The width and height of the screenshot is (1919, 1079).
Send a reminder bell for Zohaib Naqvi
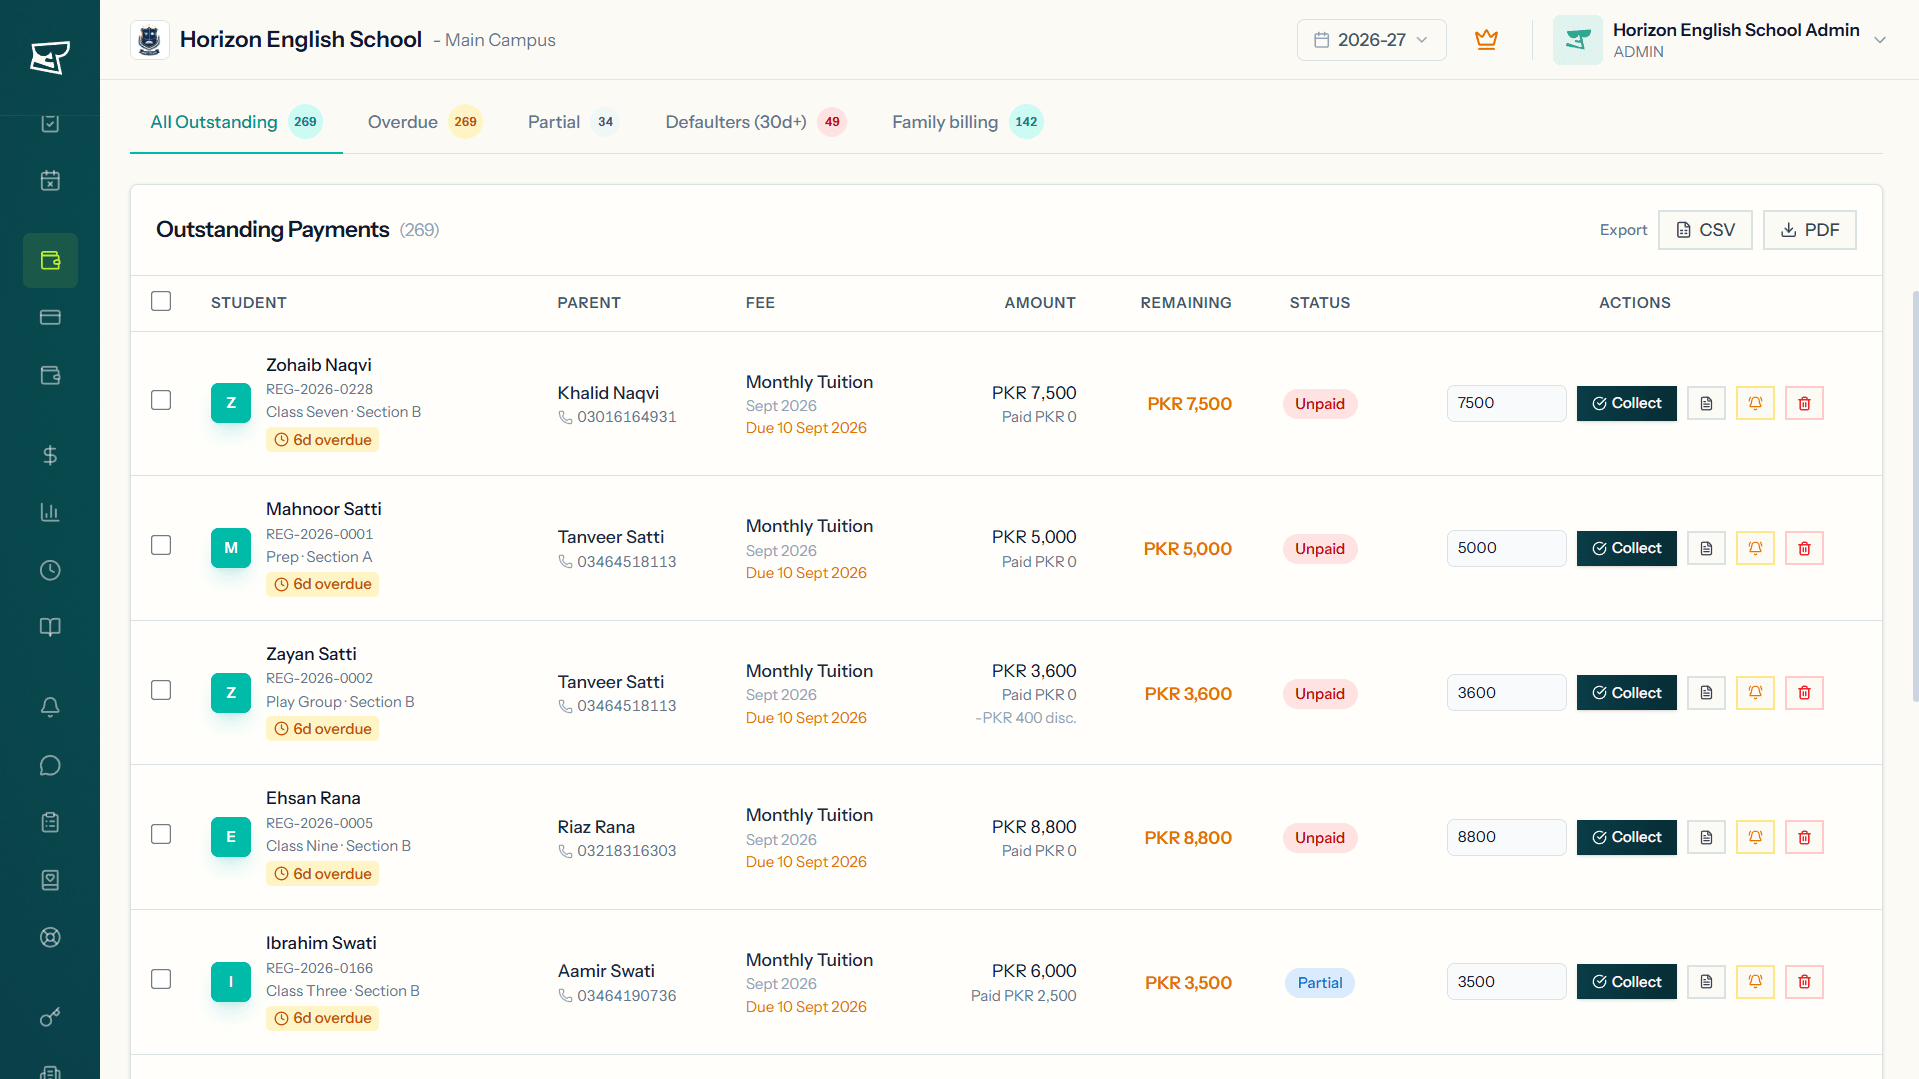click(1755, 404)
